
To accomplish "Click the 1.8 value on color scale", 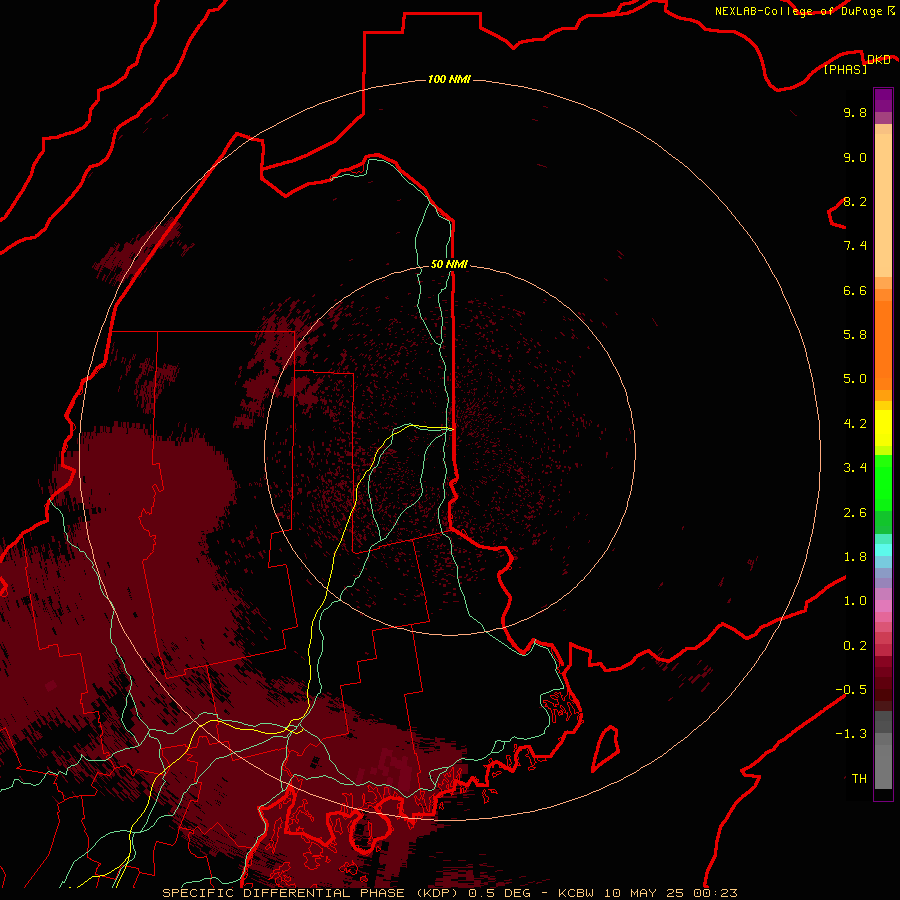I will [x=855, y=557].
